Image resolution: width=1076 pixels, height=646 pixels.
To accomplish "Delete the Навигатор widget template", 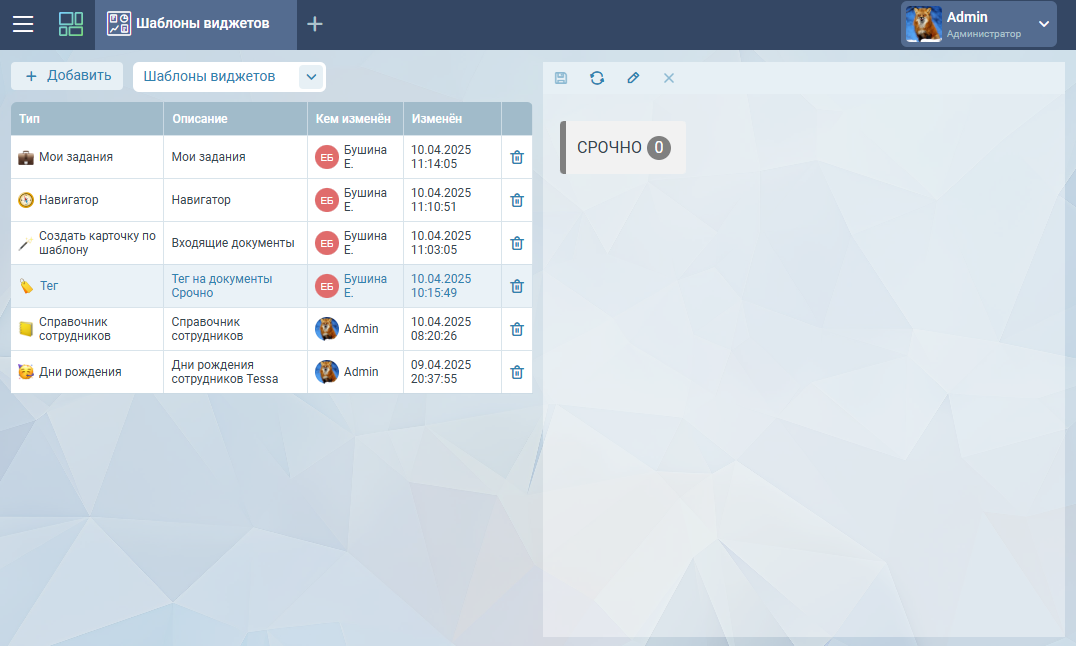I will click(517, 200).
